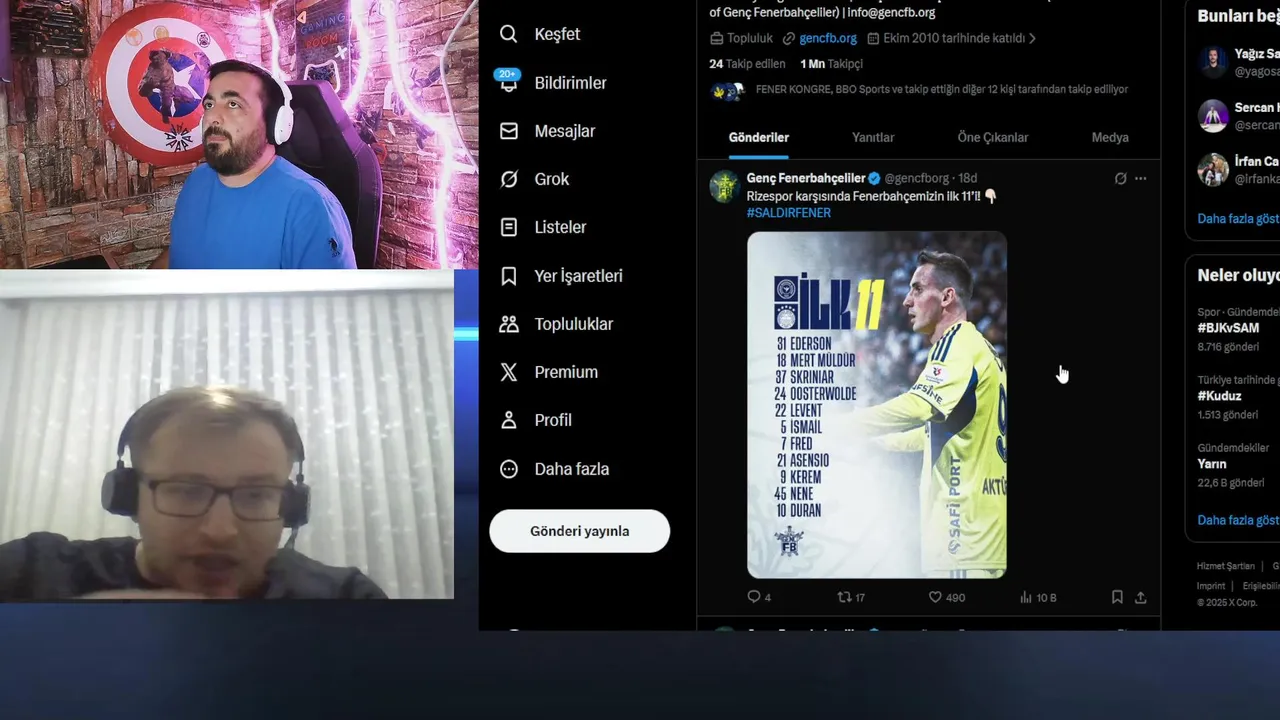The image size is (1280, 720).
Task: Click the 18d post timestamp
Action: pos(967,178)
